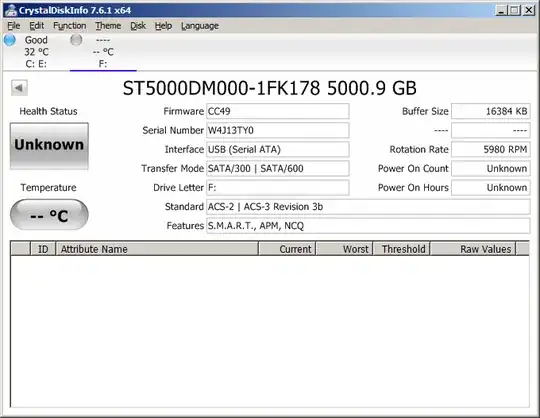Click the Raw Values column header

473,249
